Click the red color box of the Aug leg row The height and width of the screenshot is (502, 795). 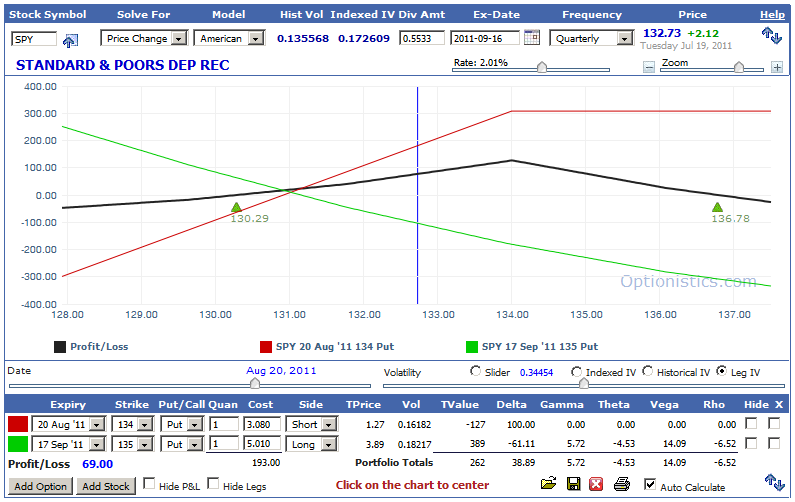point(18,424)
